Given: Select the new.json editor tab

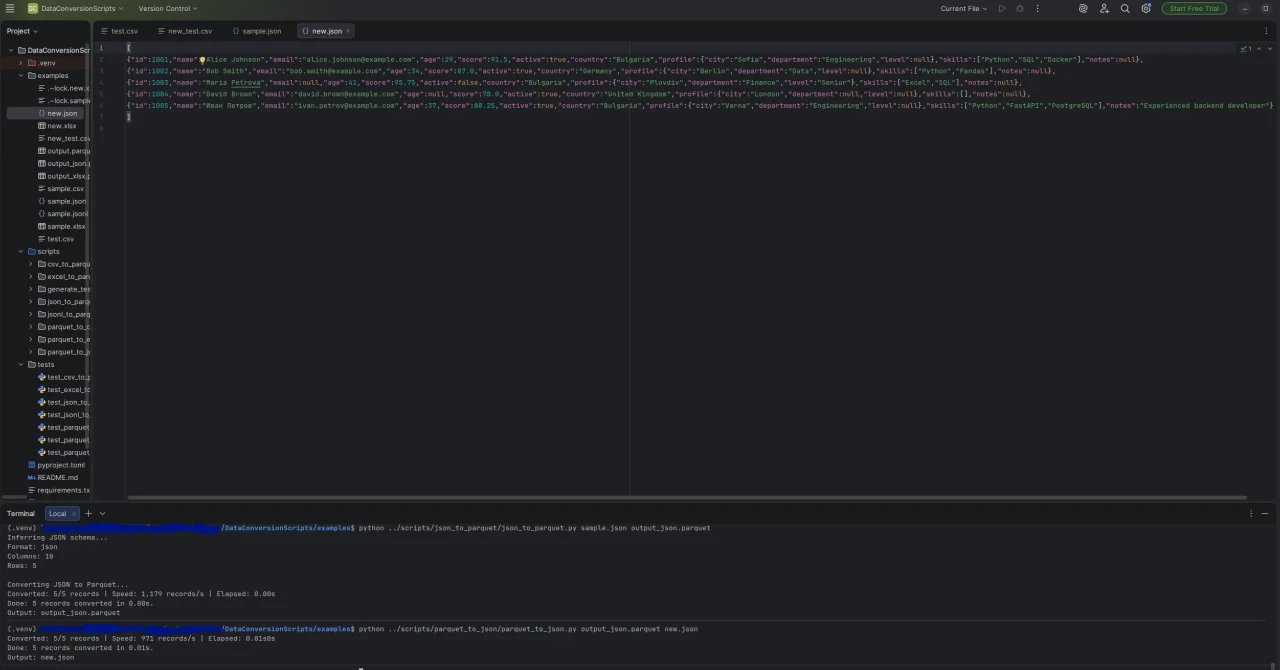Looking at the screenshot, I should click(325, 31).
